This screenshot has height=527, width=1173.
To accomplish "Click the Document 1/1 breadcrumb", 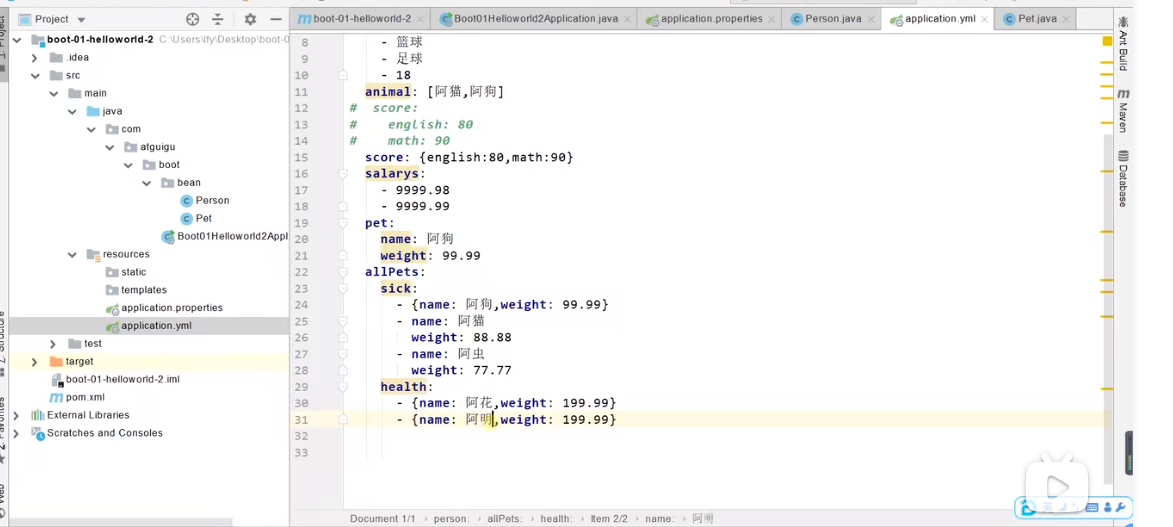I will (382, 518).
